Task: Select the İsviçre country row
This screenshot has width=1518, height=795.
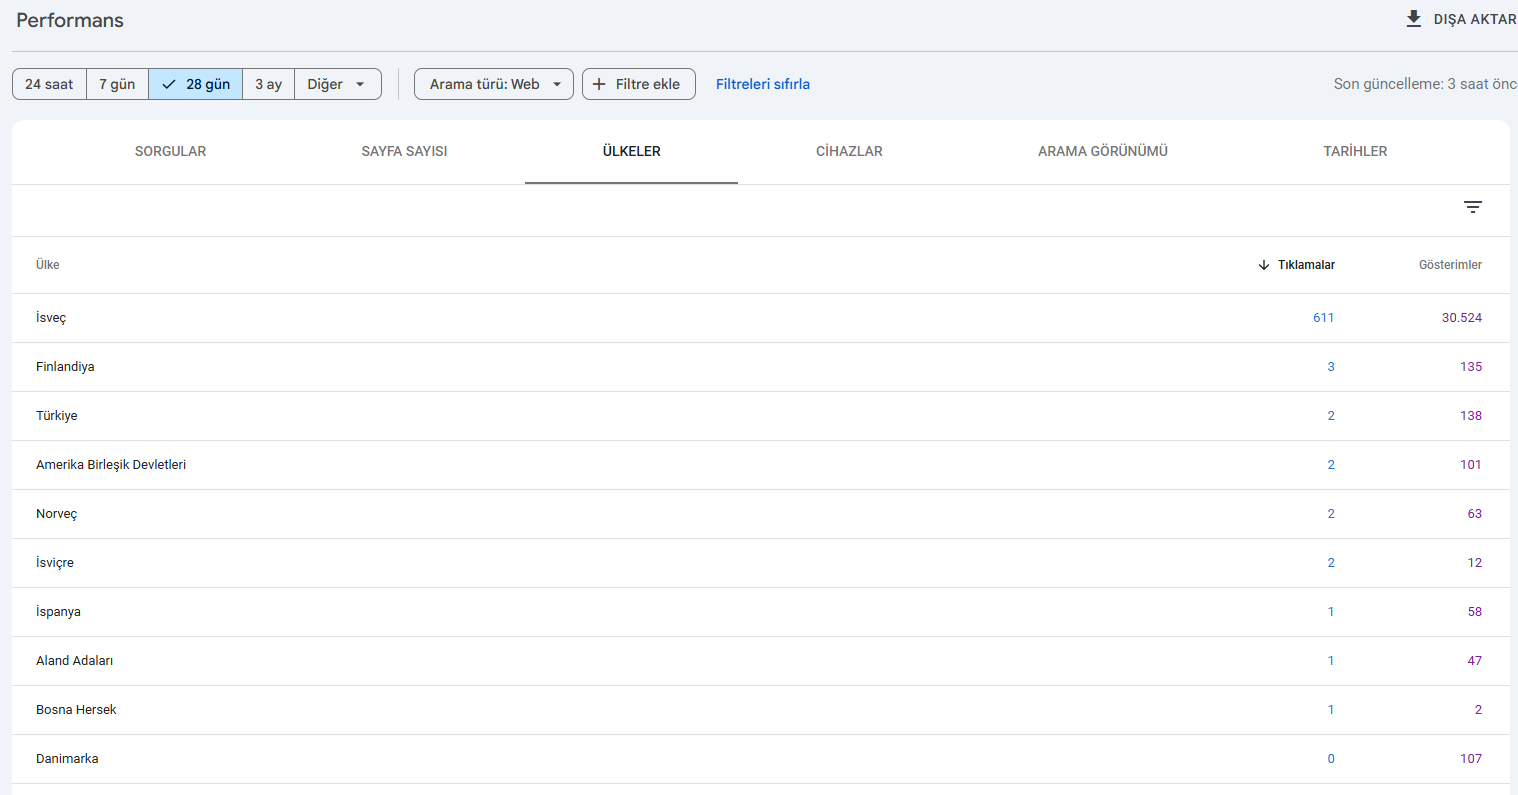Action: click(x=761, y=563)
